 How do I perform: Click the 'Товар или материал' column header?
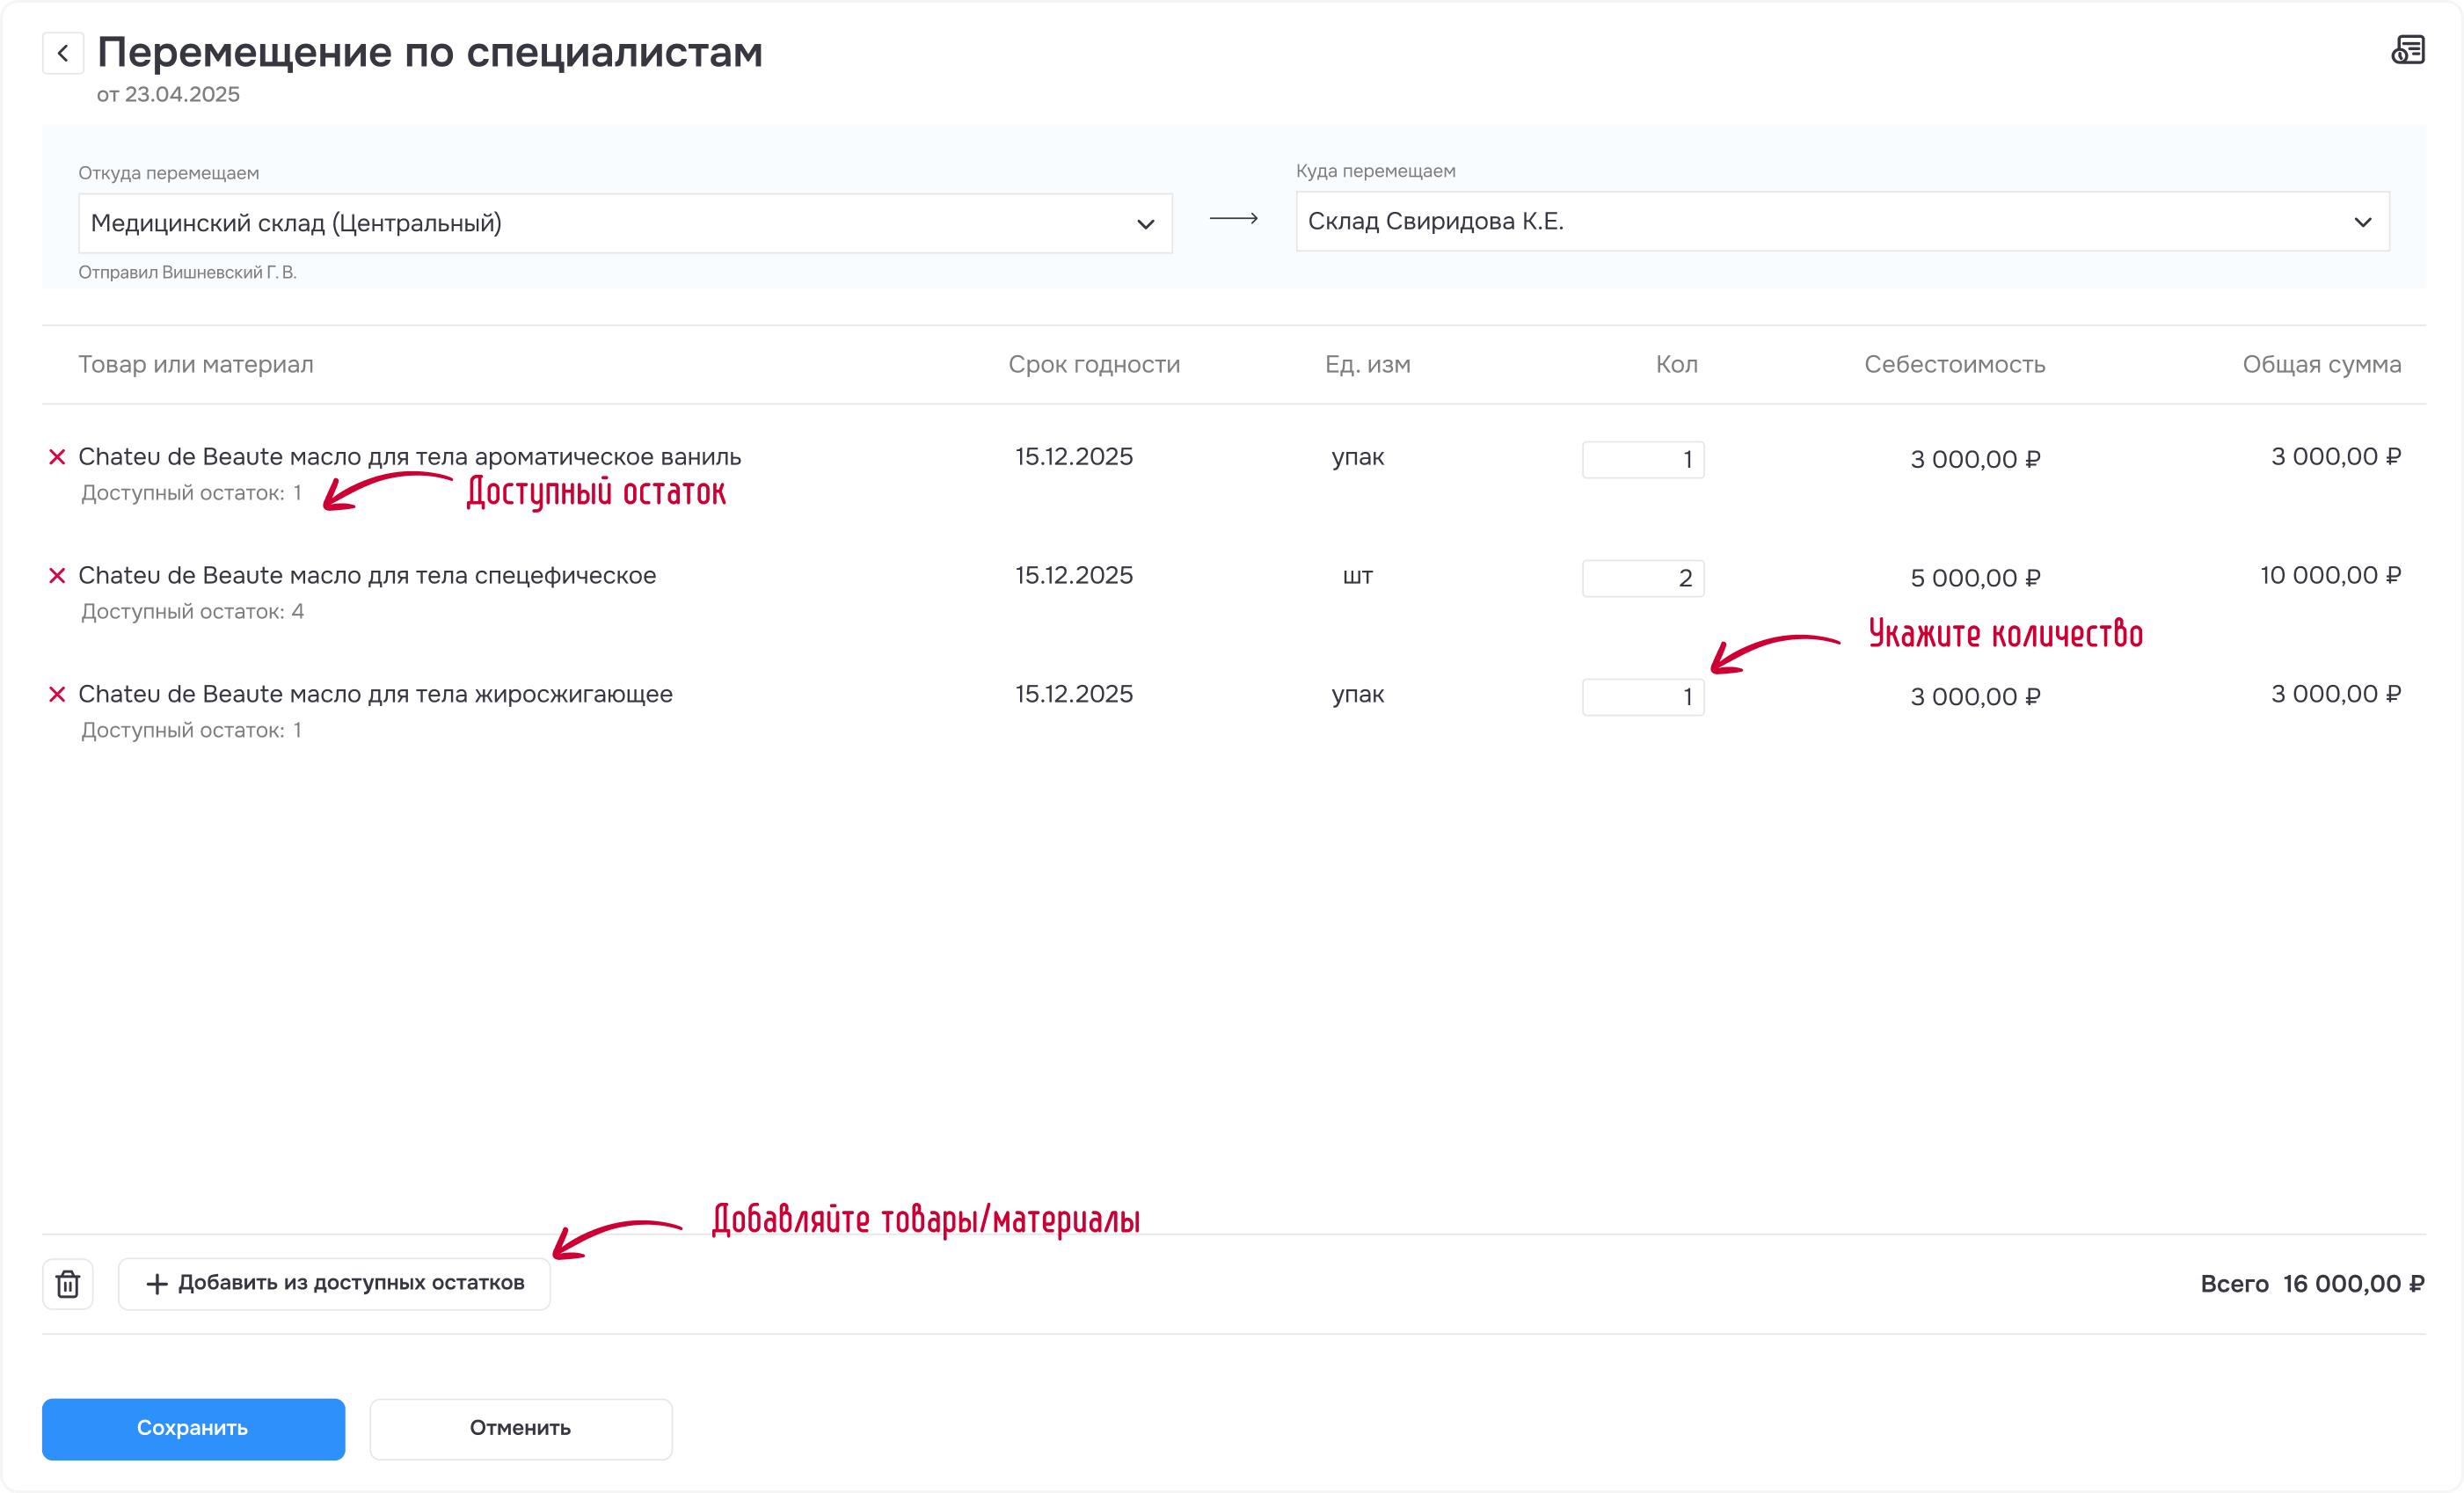(196, 365)
